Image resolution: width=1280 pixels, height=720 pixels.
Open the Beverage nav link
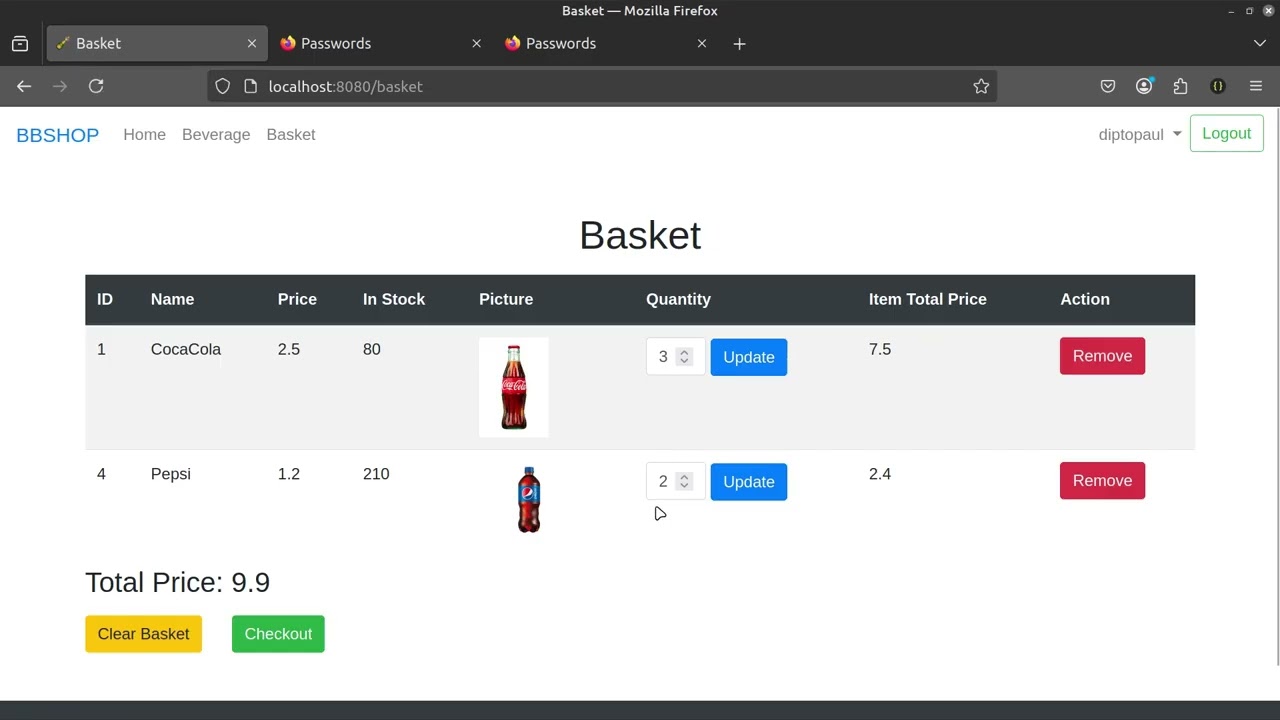coord(216,135)
